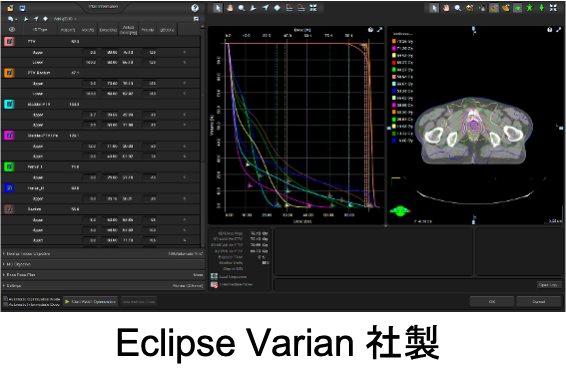Click the objectives list vertical scrollbar
Screen dimensions: 566x389
(x=203, y=137)
